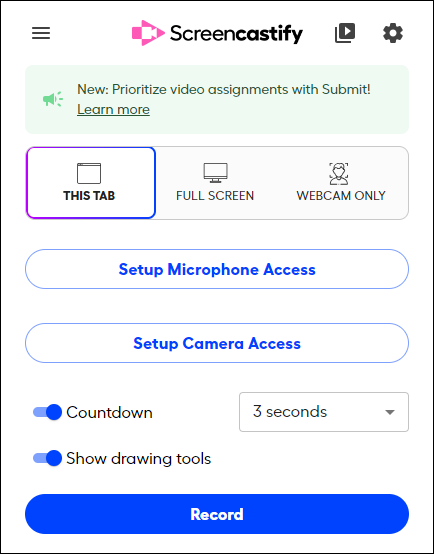The image size is (434, 554).
Task: Follow the Learn more link
Action: [113, 110]
